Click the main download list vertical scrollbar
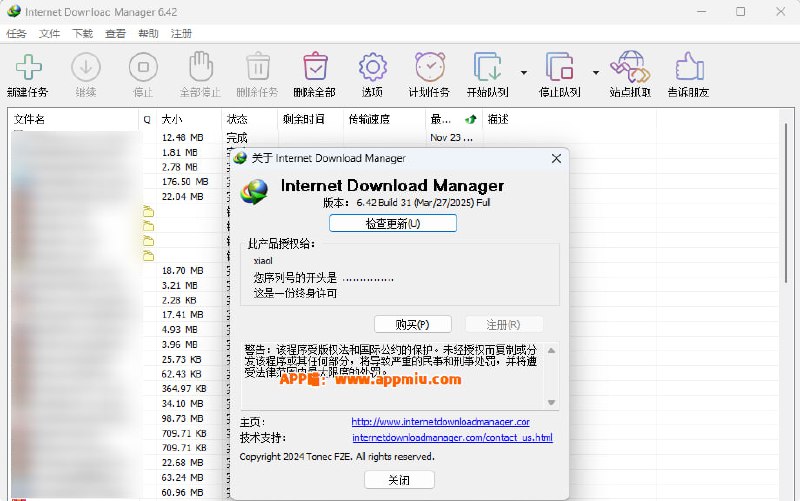Image resolution: width=800 pixels, height=501 pixels. click(x=786, y=202)
